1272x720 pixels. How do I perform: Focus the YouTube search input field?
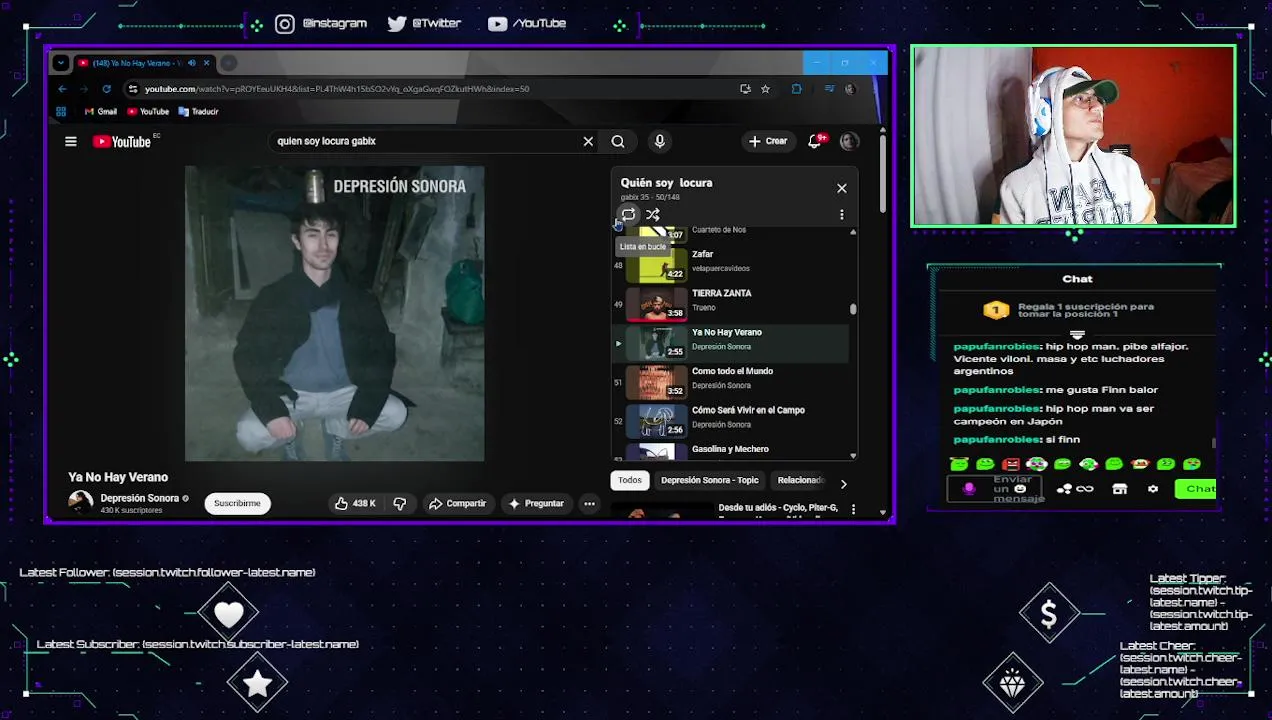(425, 141)
